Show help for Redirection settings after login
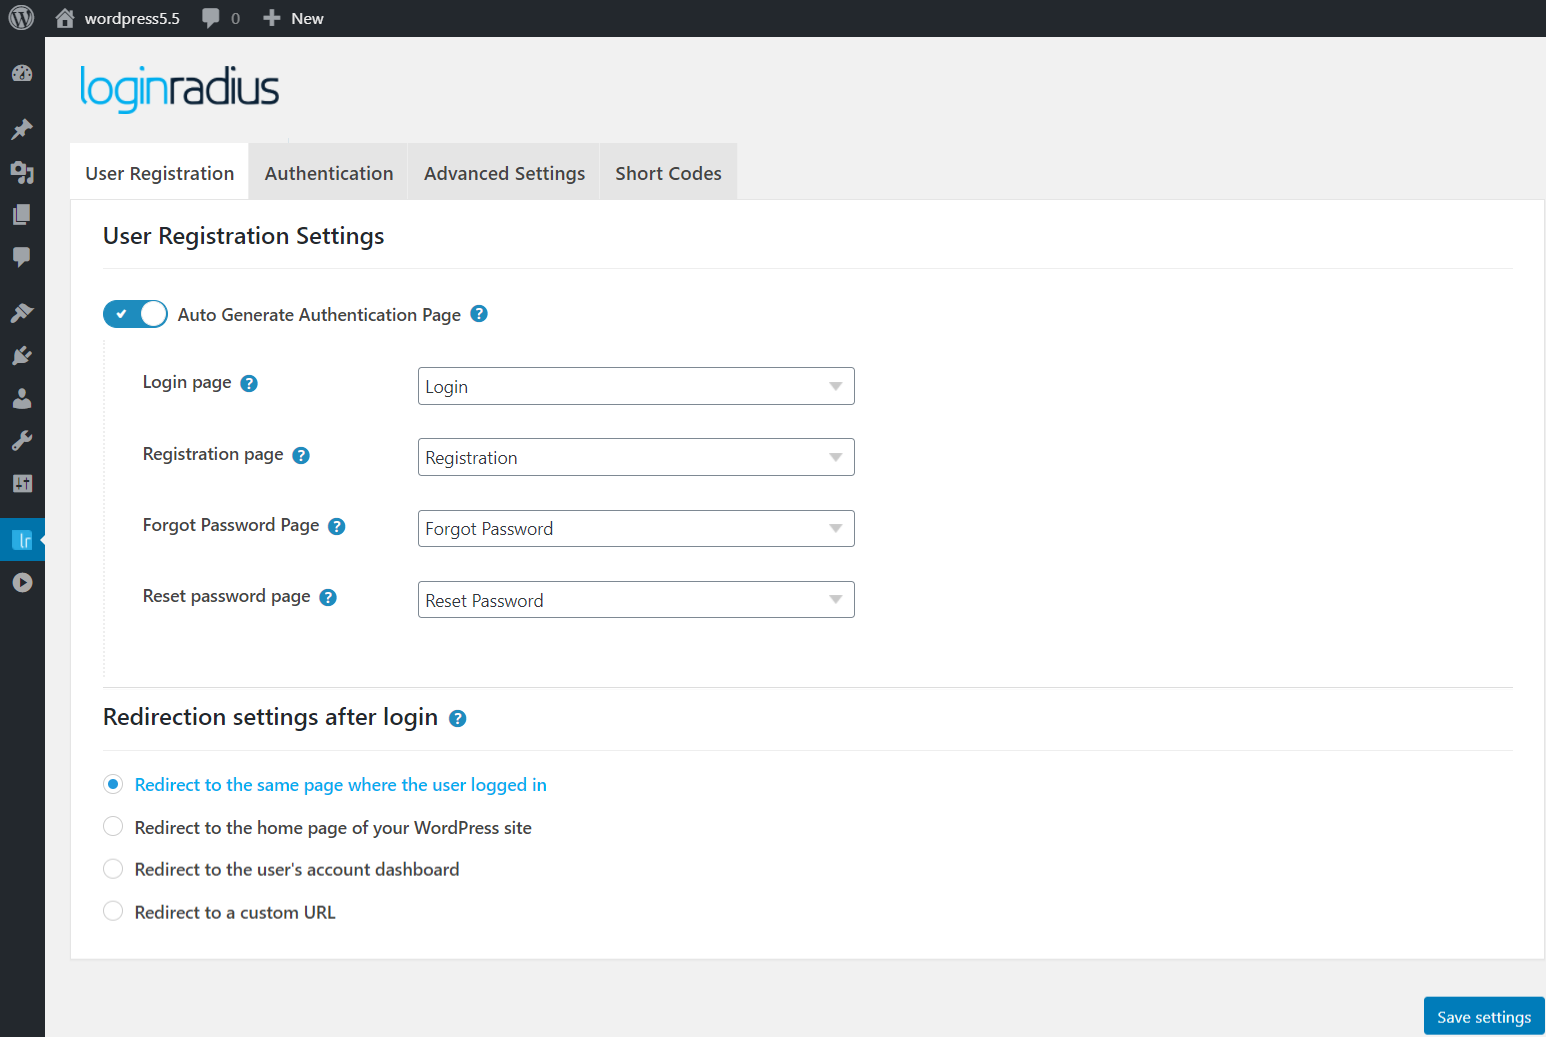The image size is (1546, 1037). tap(458, 718)
